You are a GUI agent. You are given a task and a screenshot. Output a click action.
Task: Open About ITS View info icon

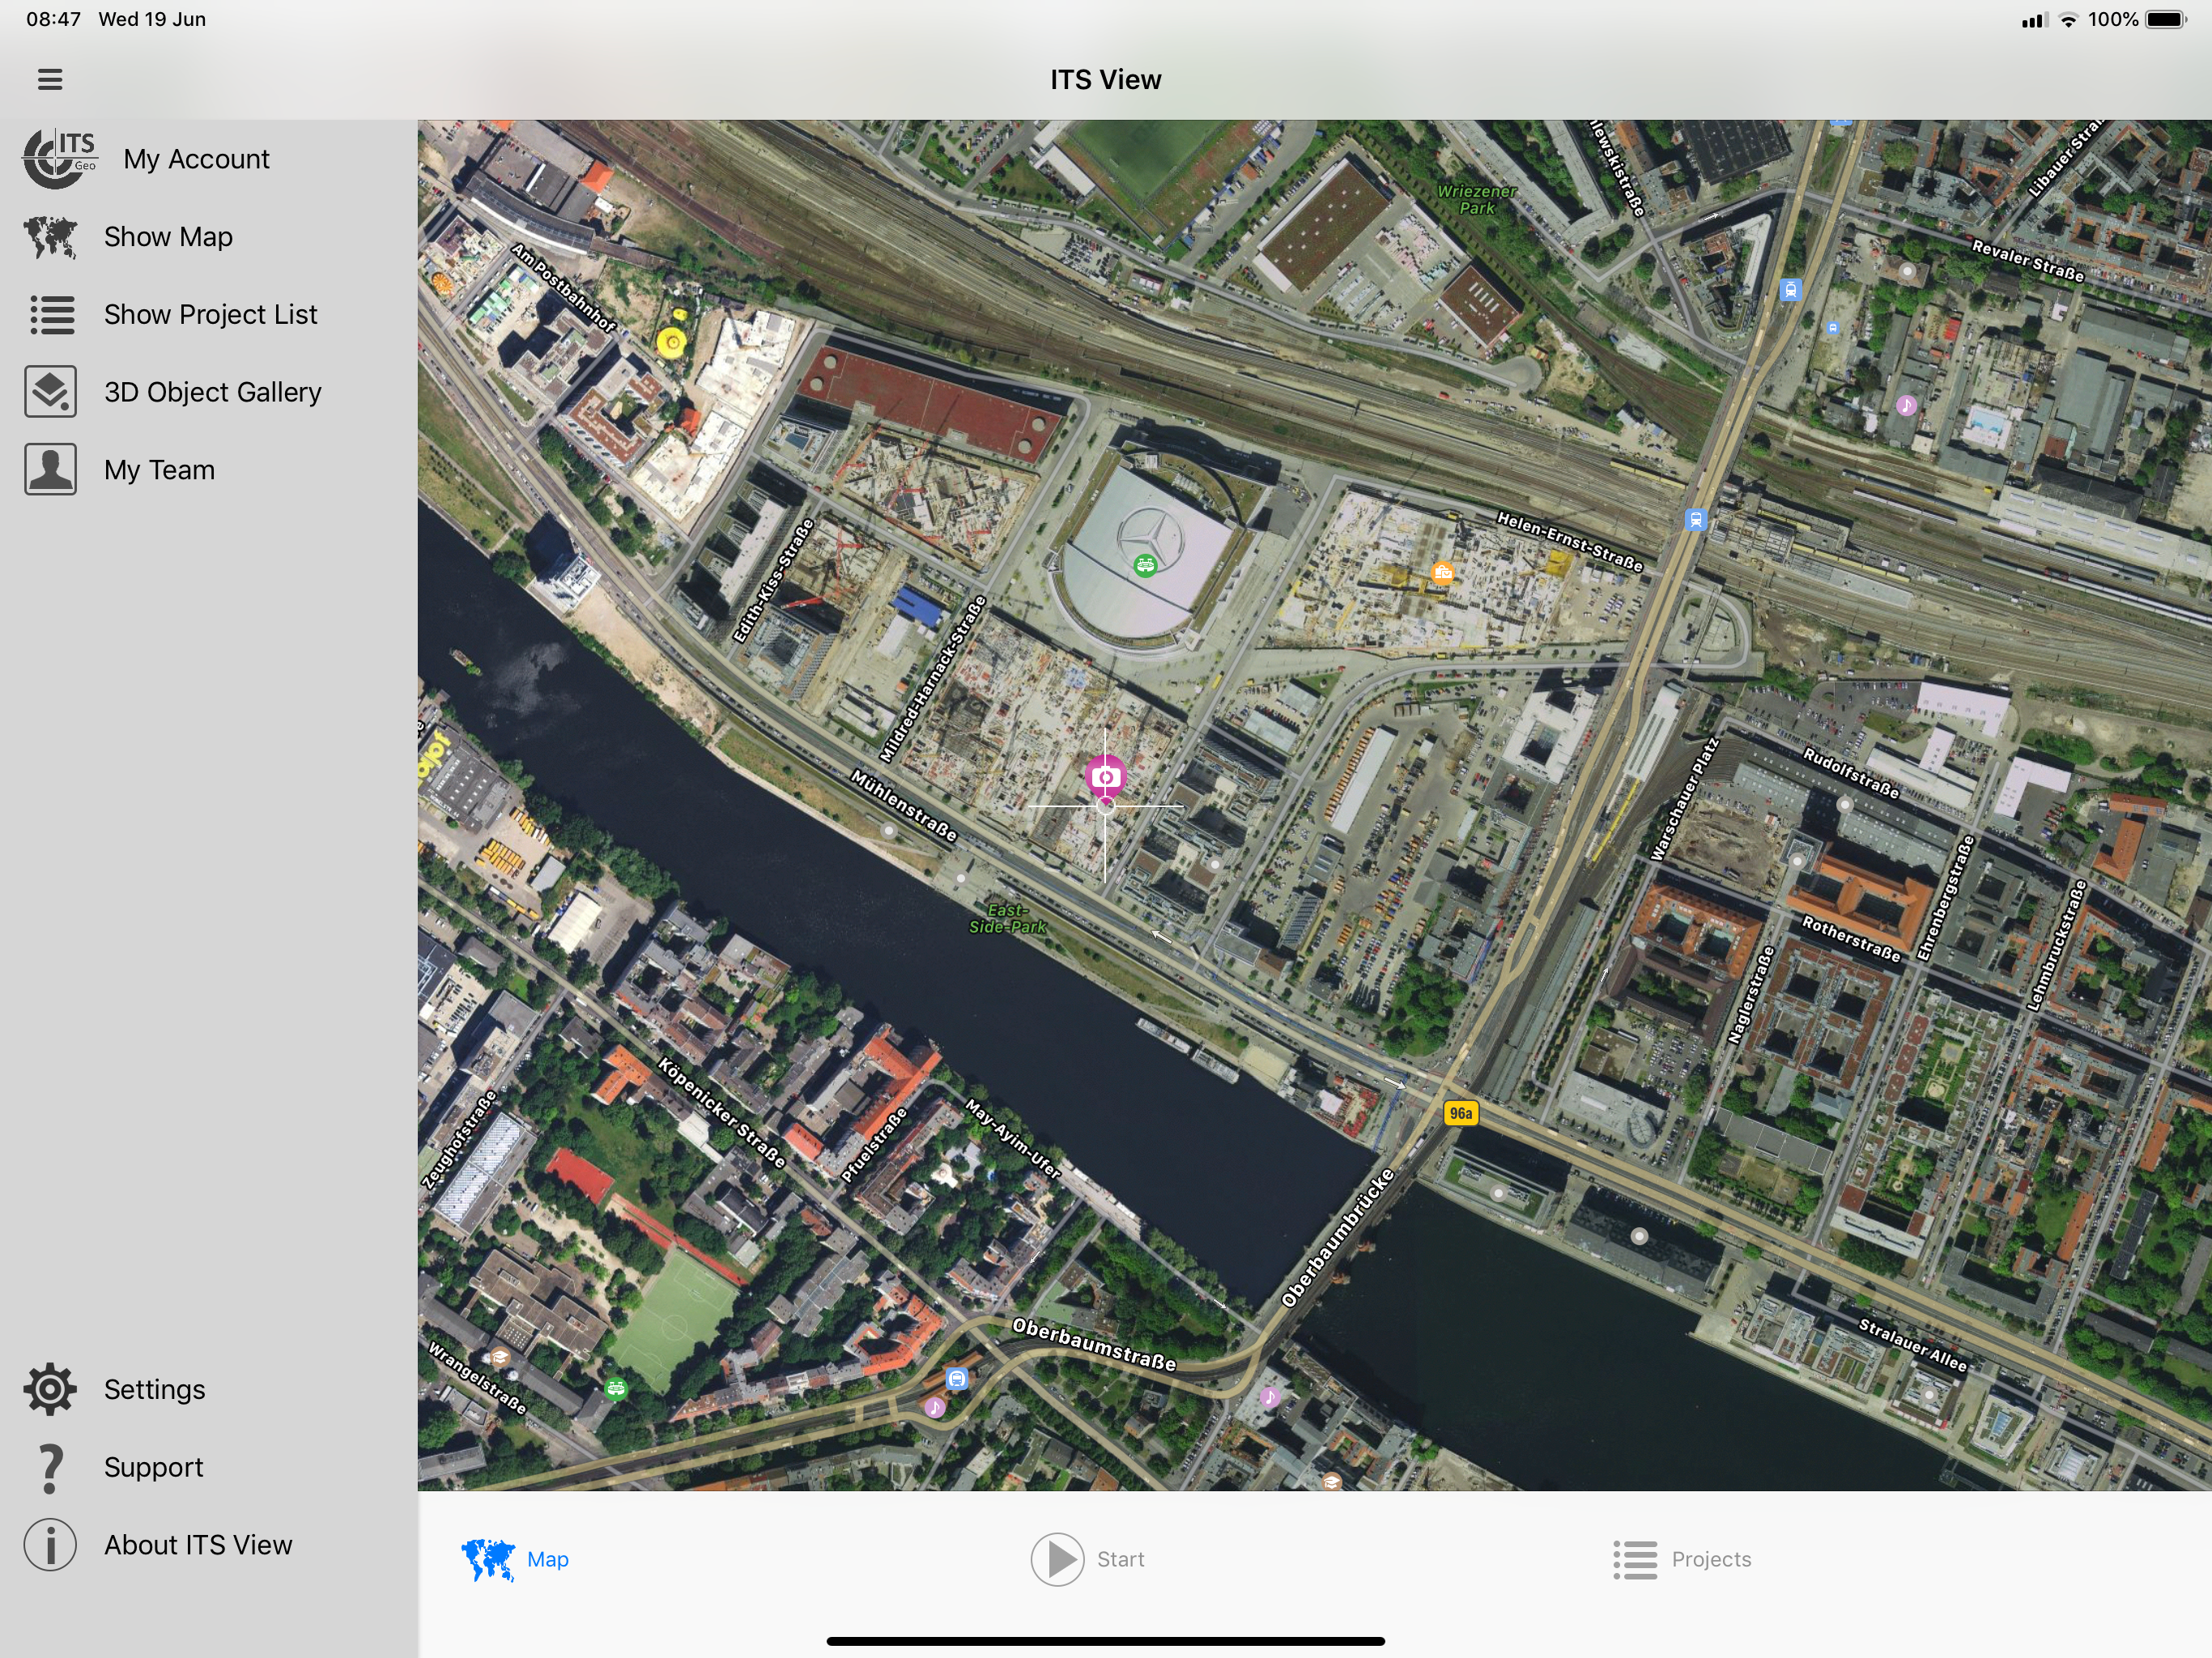pos(50,1545)
